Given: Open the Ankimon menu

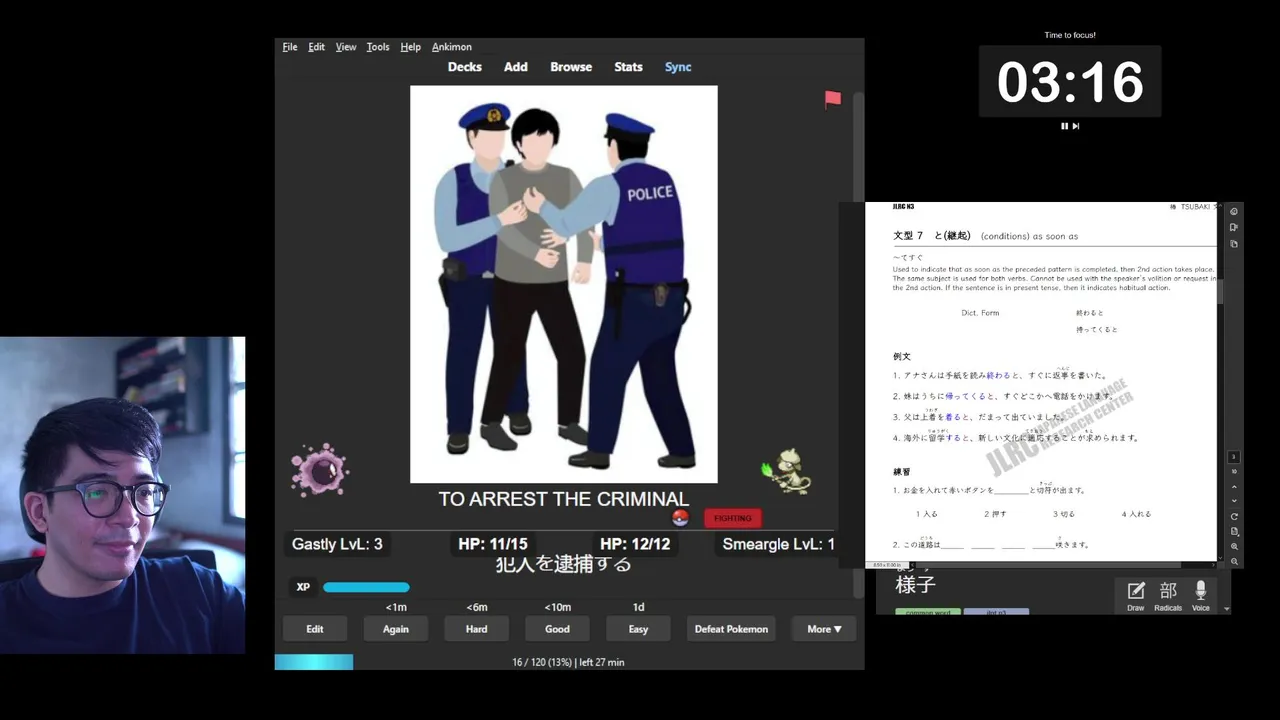Looking at the screenshot, I should tap(452, 47).
